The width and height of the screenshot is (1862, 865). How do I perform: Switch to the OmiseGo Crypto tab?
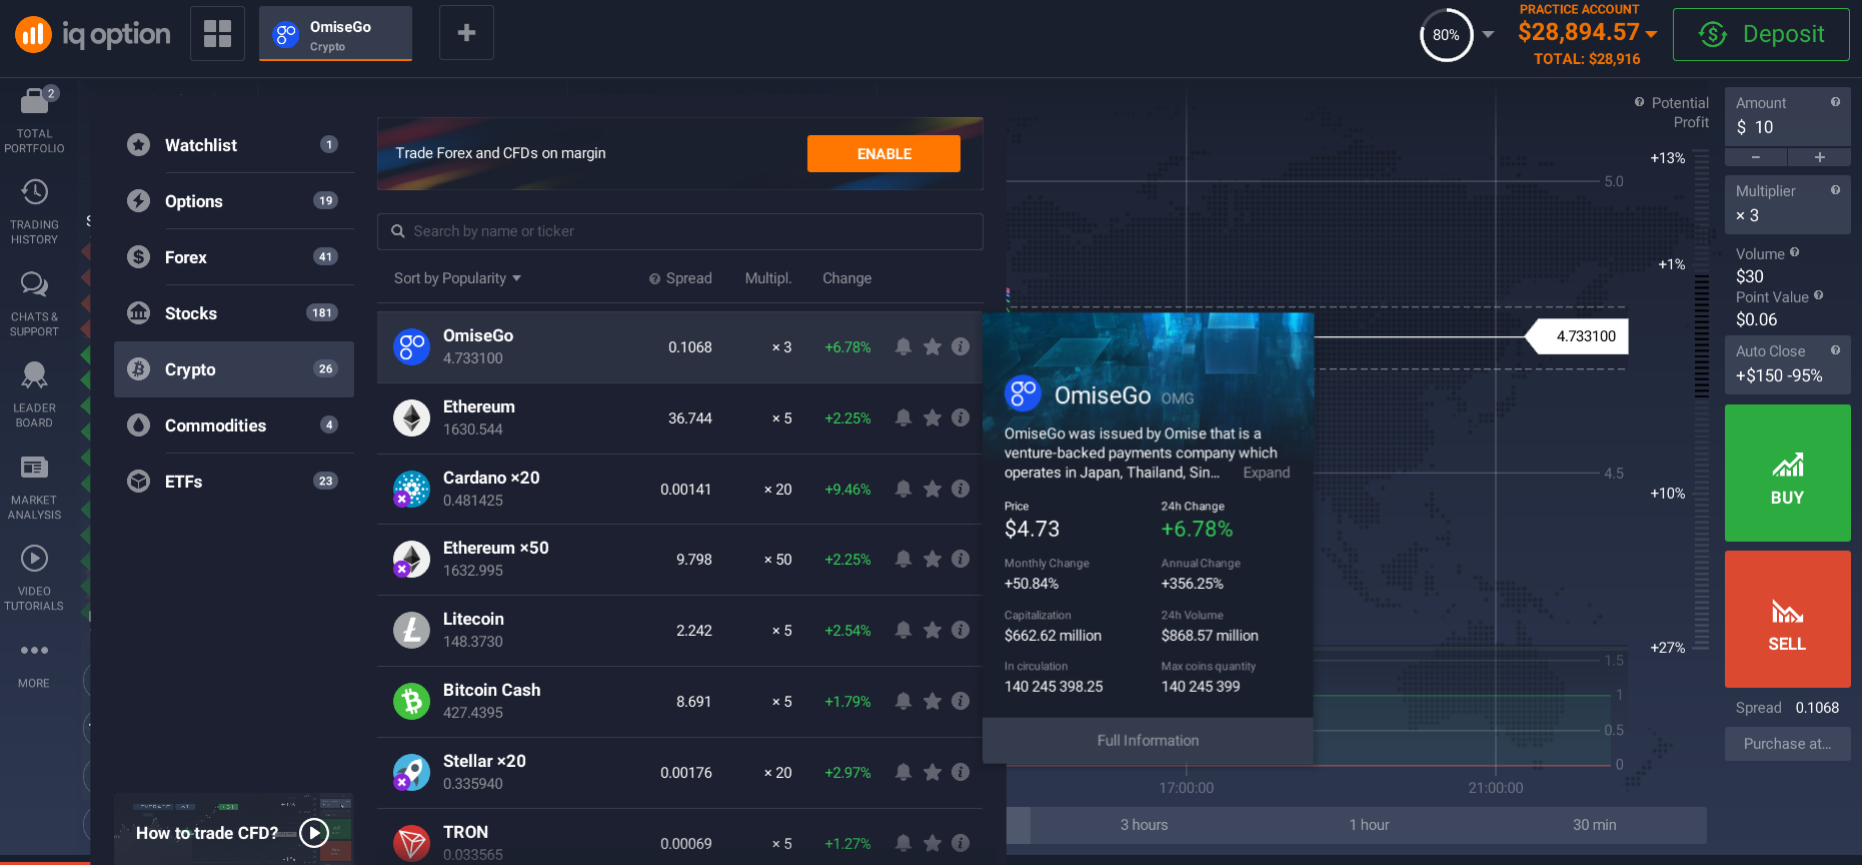tap(335, 34)
